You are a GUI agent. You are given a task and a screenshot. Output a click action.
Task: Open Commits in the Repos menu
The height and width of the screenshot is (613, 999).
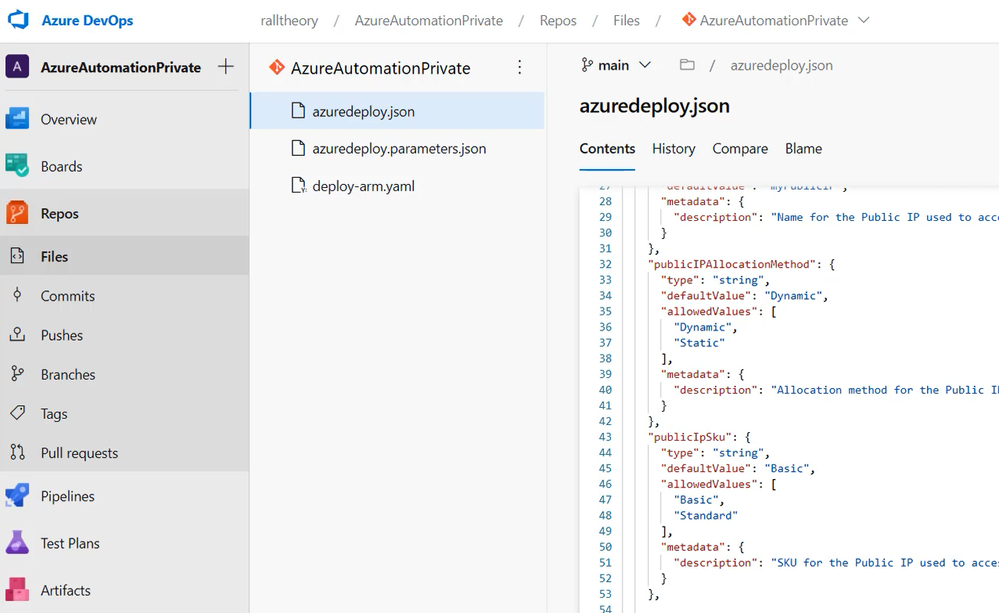click(x=68, y=296)
